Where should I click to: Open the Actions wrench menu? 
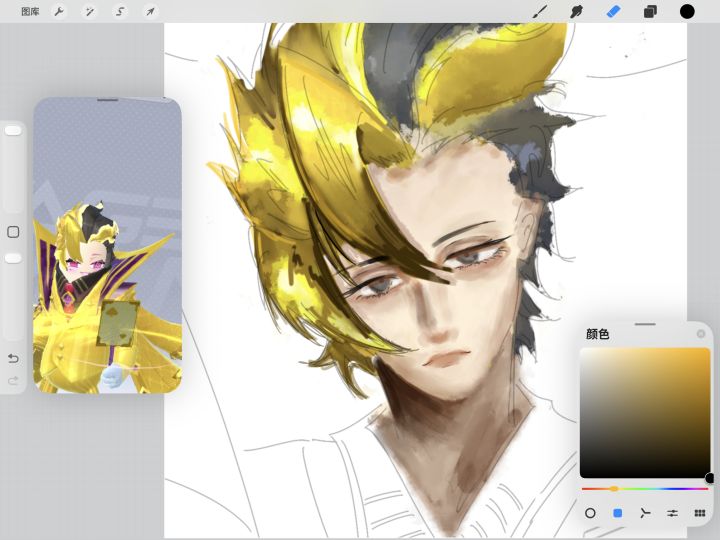pos(59,12)
